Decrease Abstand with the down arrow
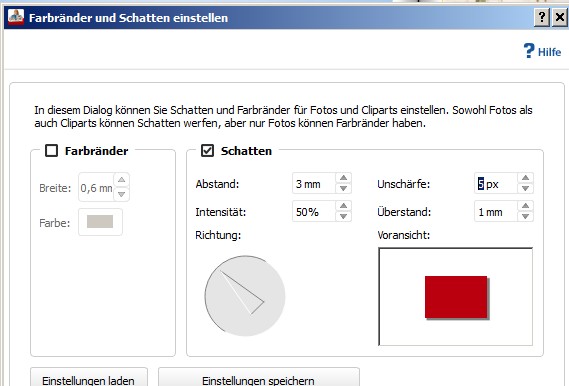The height and width of the screenshot is (386, 569). click(x=343, y=188)
